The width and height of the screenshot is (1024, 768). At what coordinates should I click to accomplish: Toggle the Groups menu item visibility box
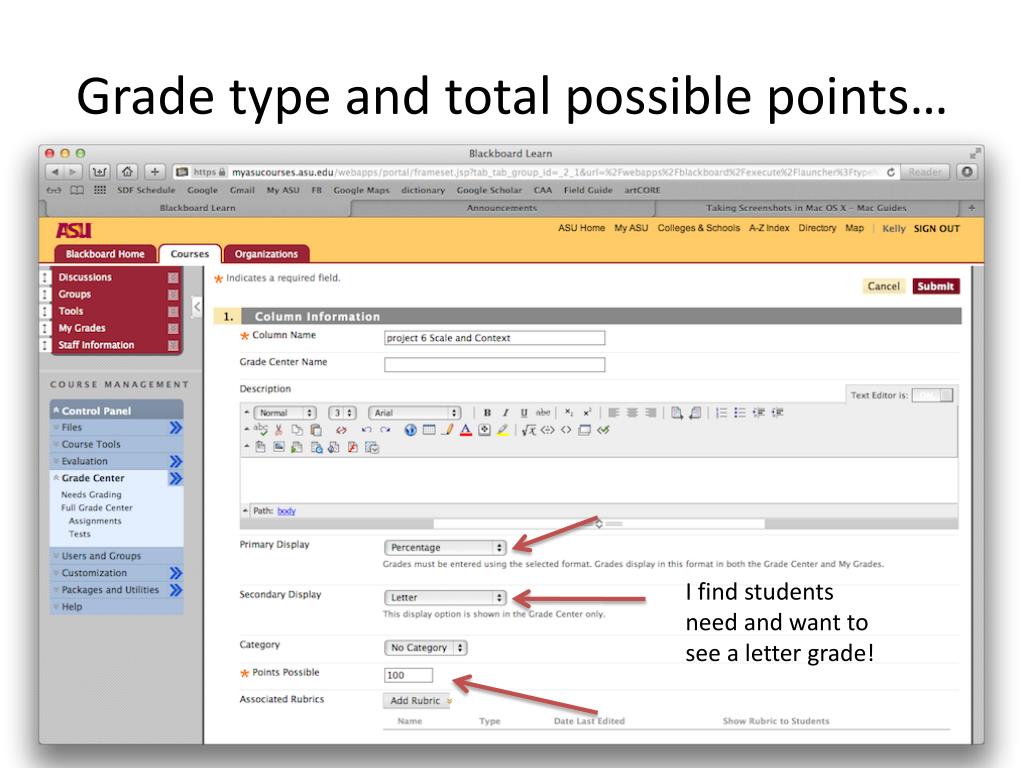173,295
